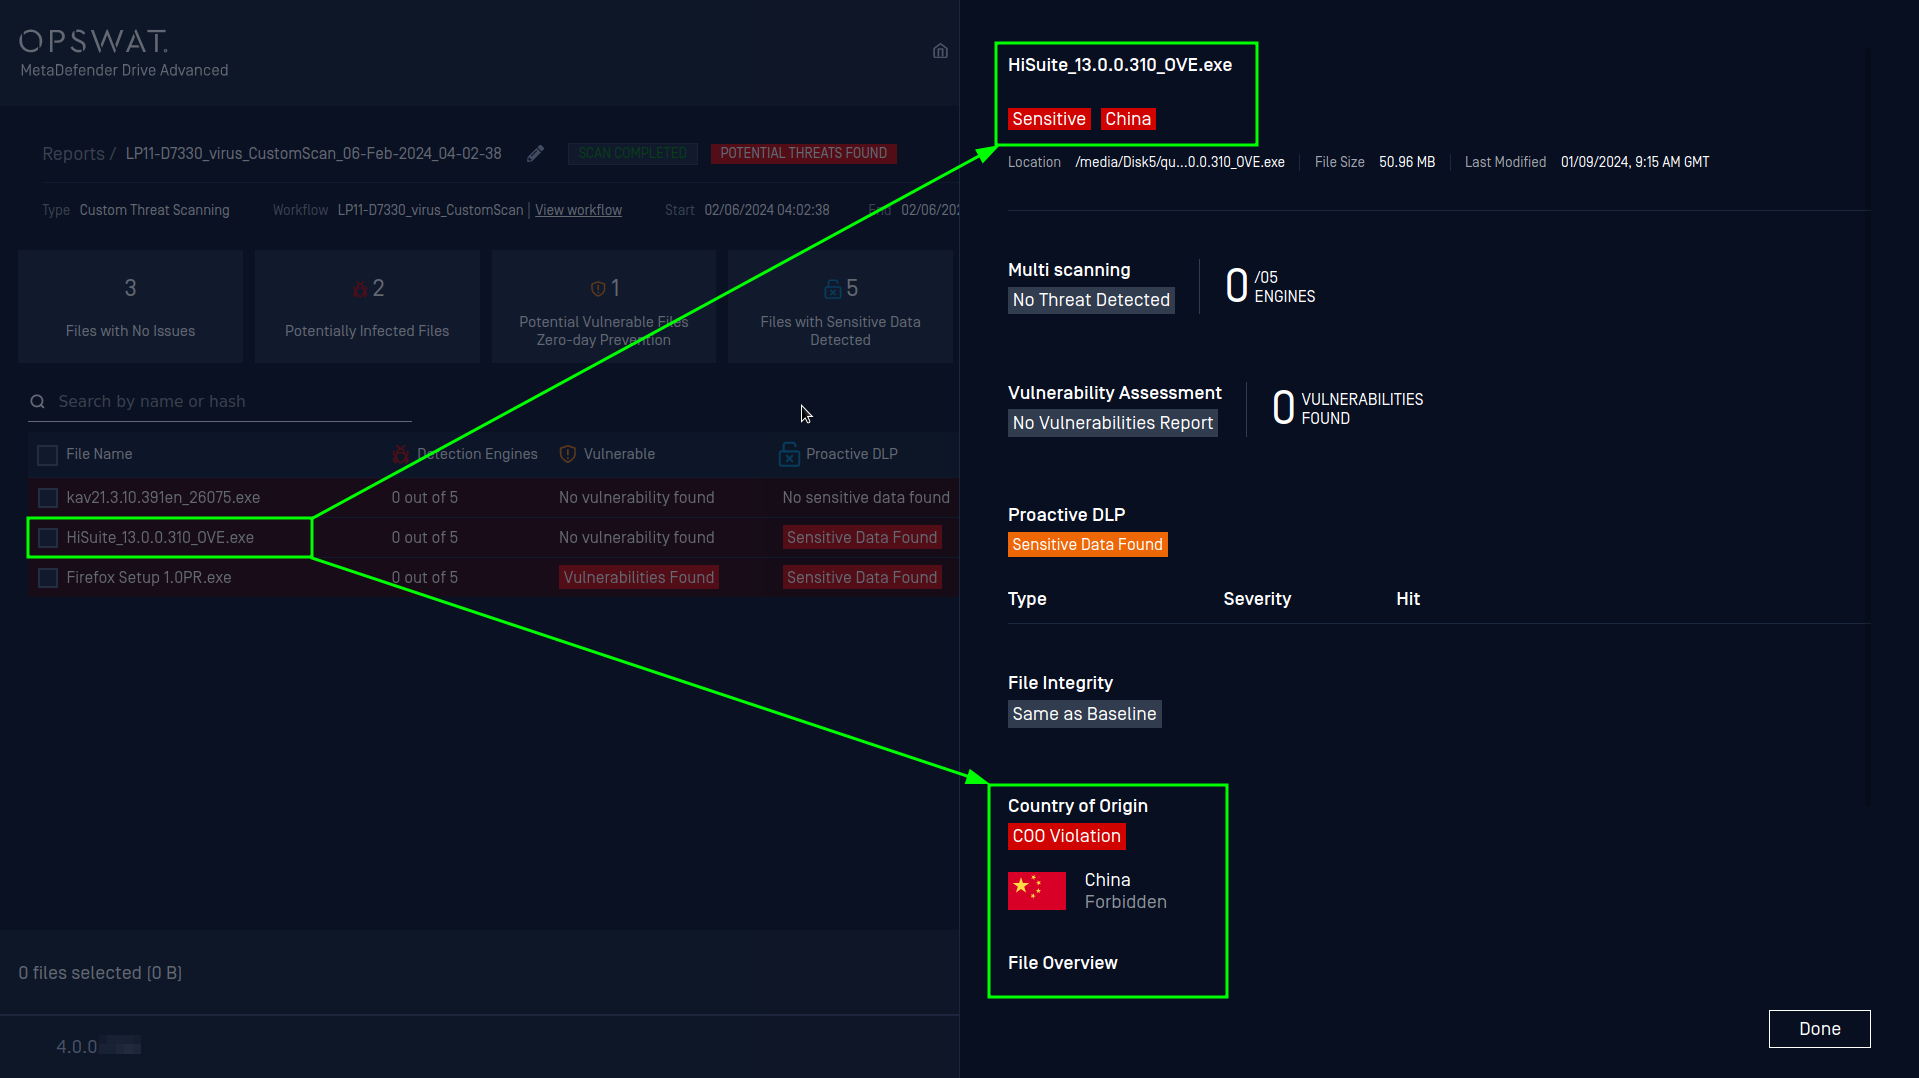Click the Severity column header in Proactive DLP
Viewport: 1919px width, 1078px height.
[x=1257, y=599]
